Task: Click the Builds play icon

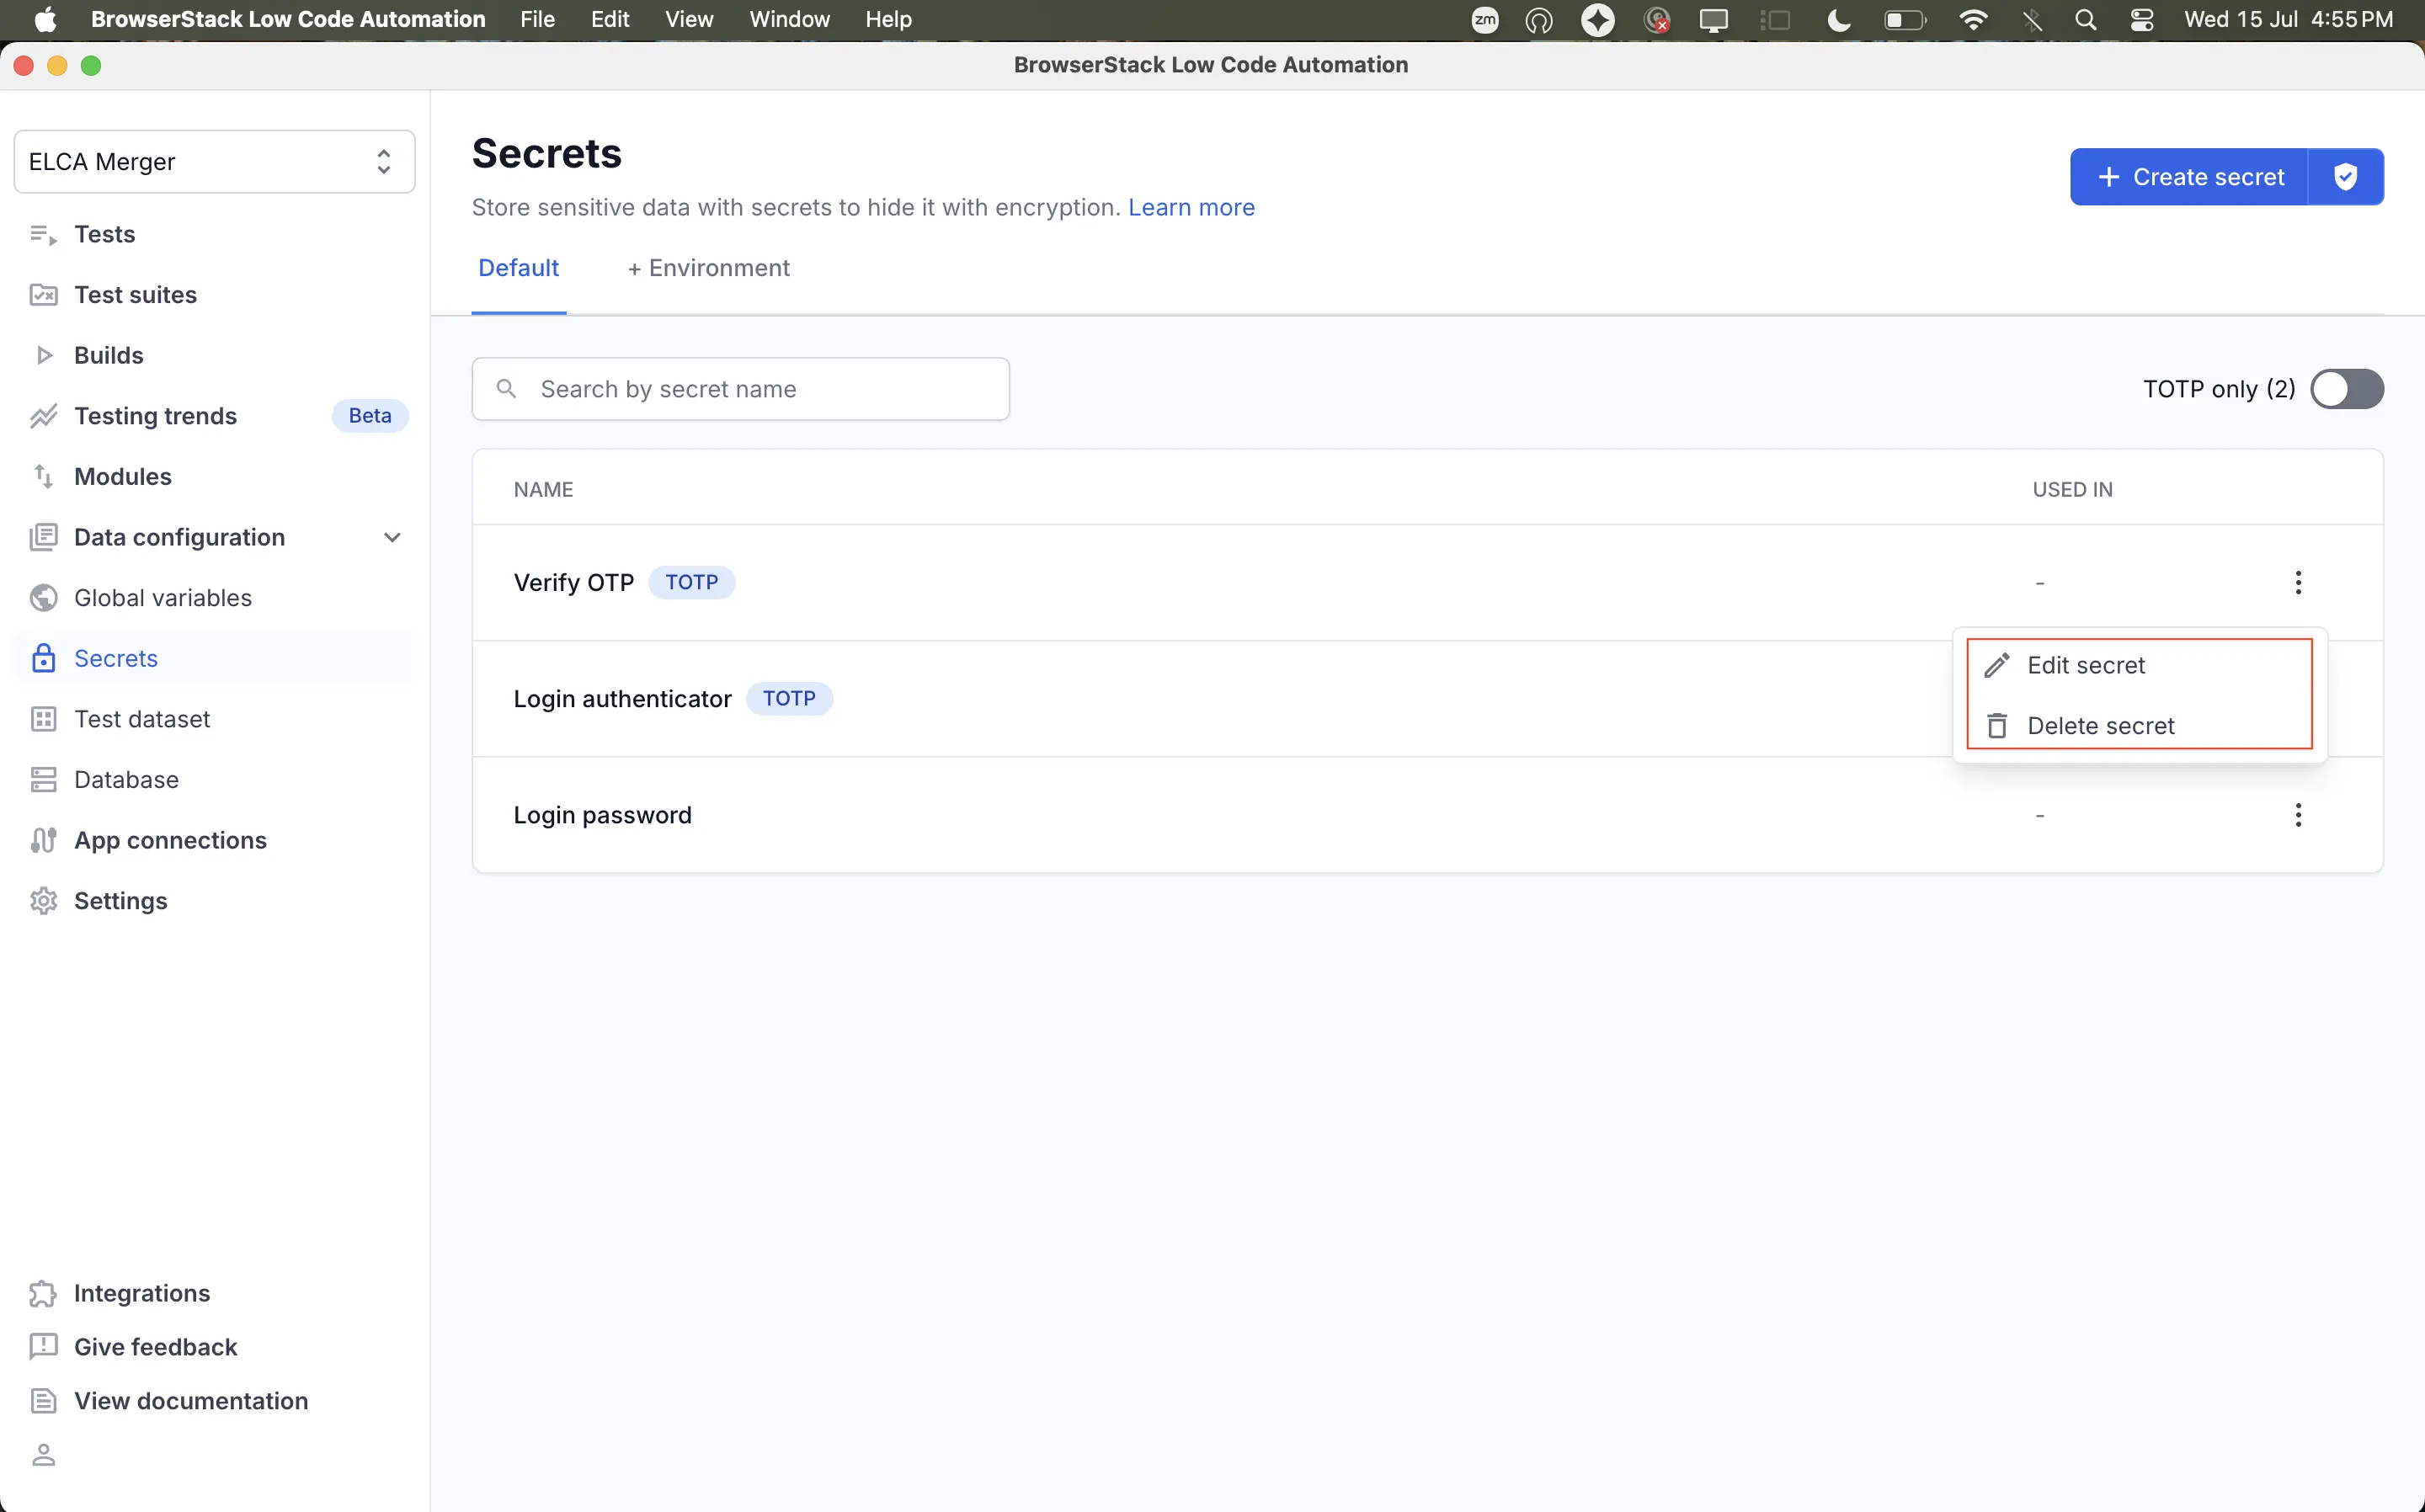Action: (43, 356)
